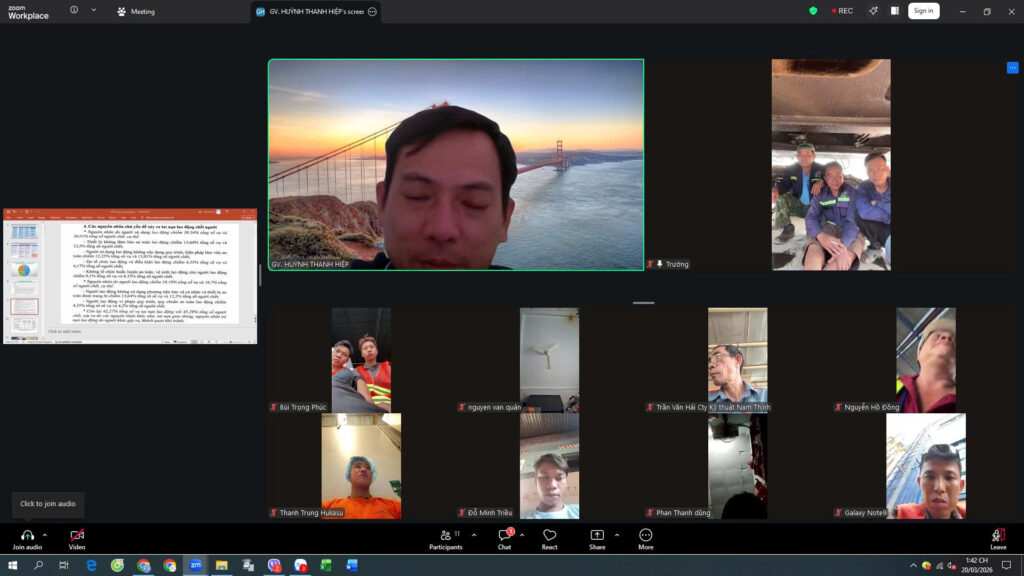Open the Chat panel
1024x576 pixels.
click(504, 536)
